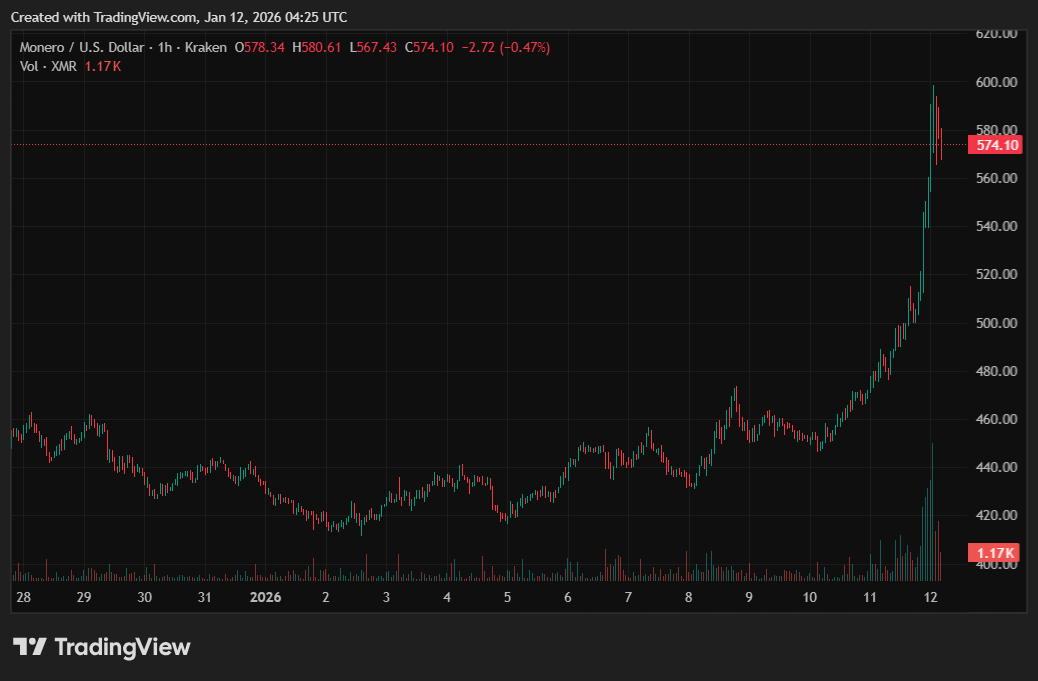Select the 620.00 label on price axis
The height and width of the screenshot is (681, 1038).
tap(996, 33)
